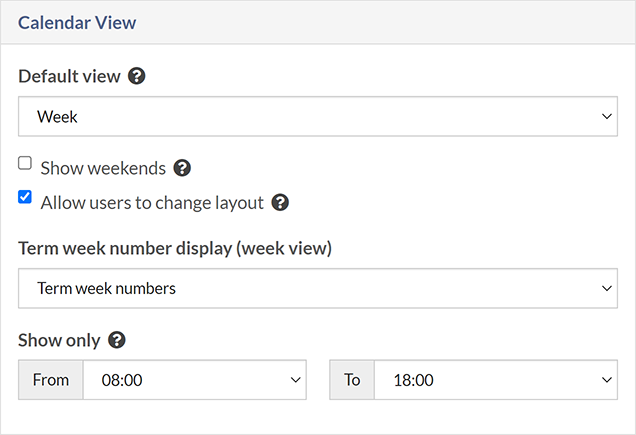Click the help icon beside Default view
This screenshot has width=636, height=435.
point(138,77)
